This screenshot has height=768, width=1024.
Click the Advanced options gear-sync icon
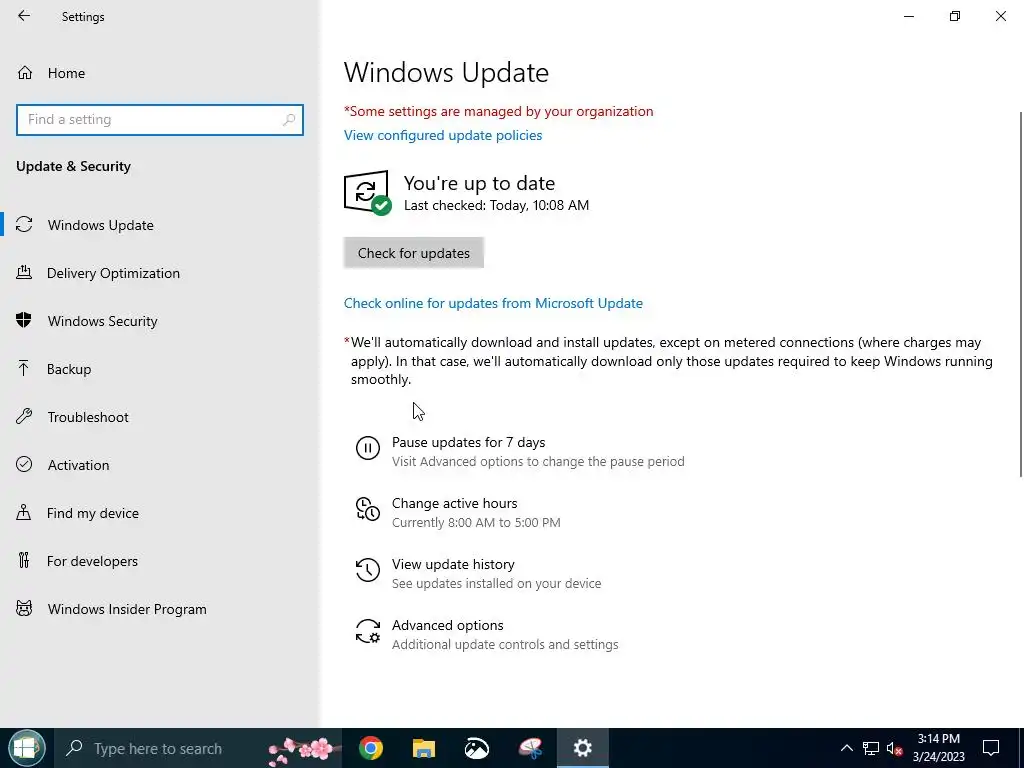[368, 631]
